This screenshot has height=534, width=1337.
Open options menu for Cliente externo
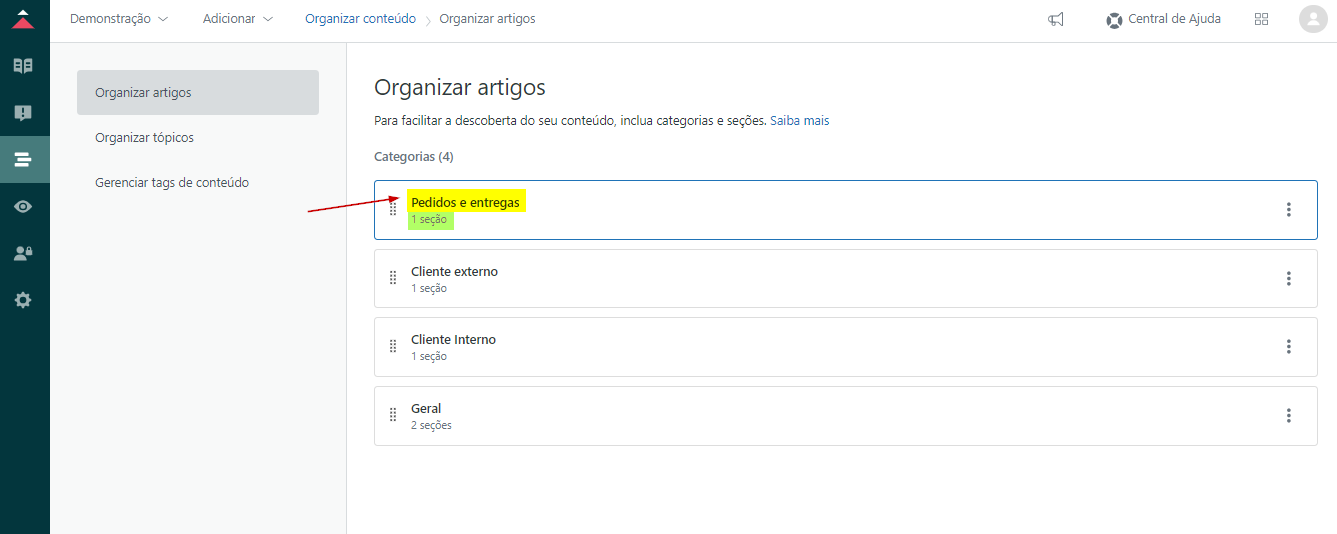coord(1288,278)
